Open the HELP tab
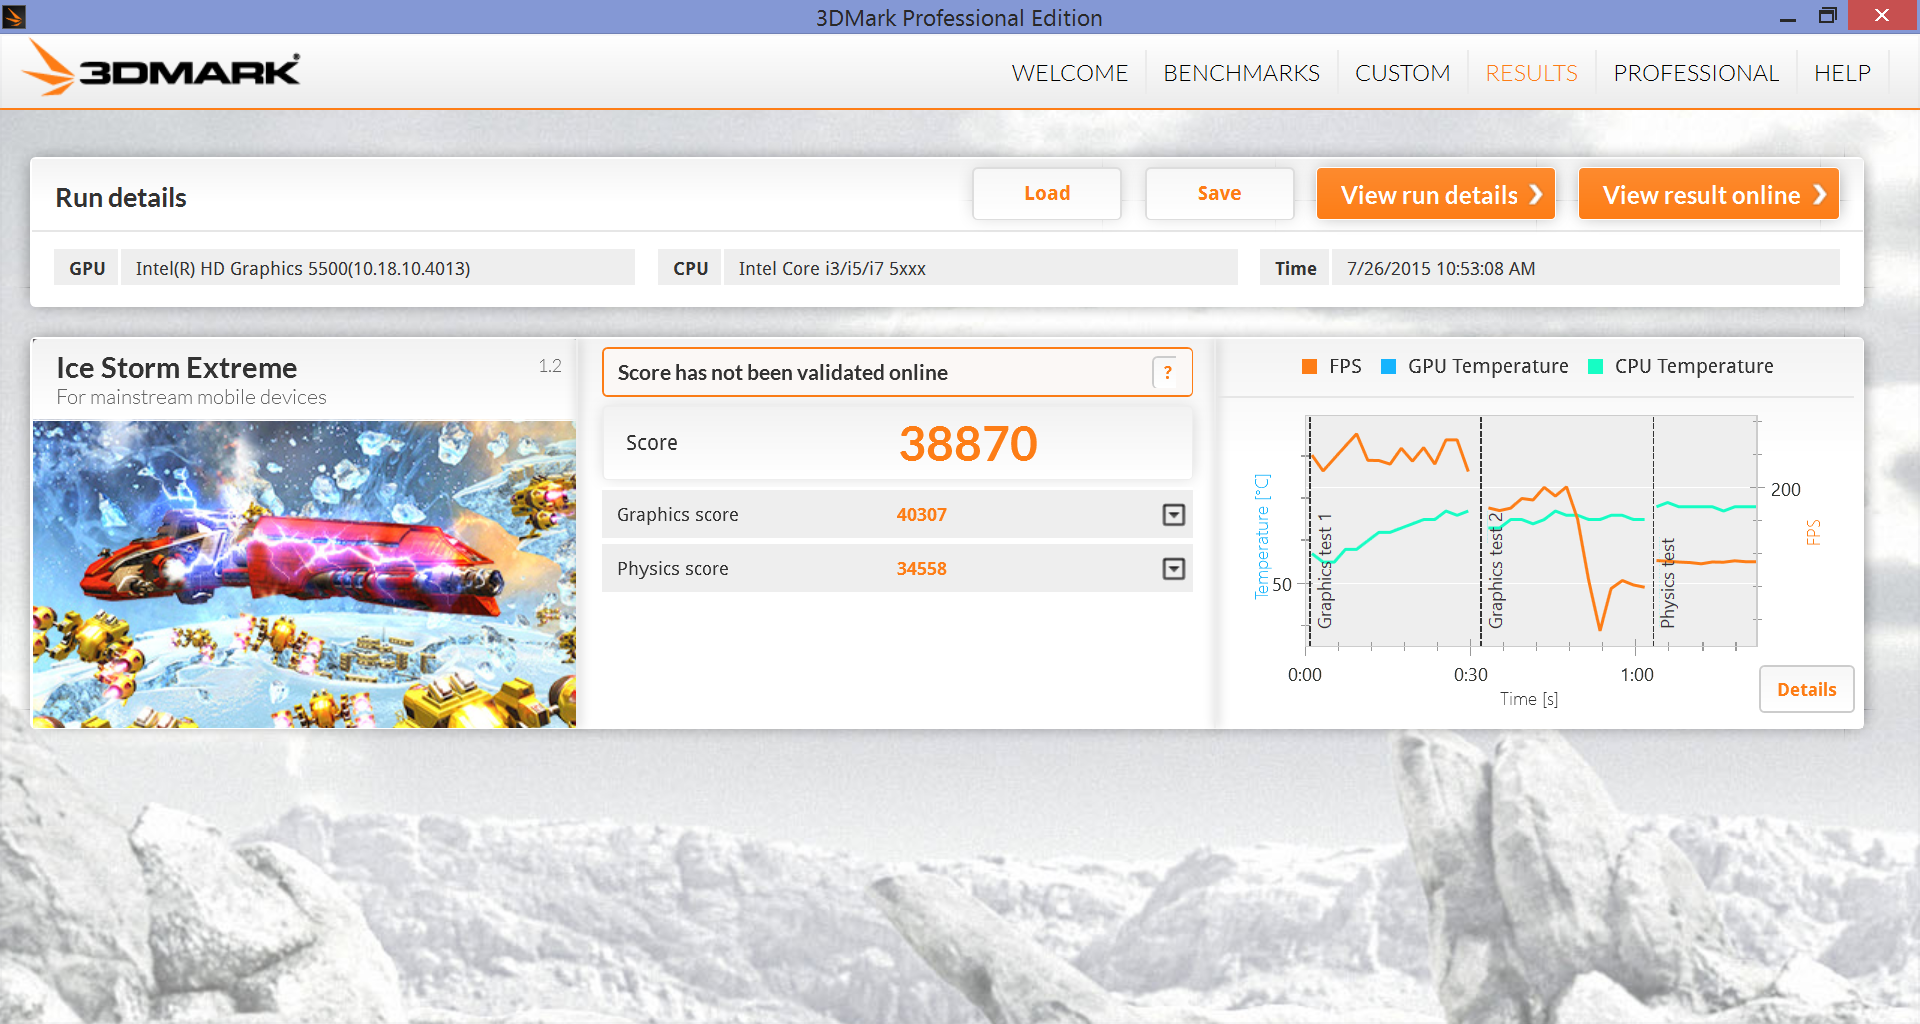This screenshot has width=1920, height=1024. (1842, 73)
